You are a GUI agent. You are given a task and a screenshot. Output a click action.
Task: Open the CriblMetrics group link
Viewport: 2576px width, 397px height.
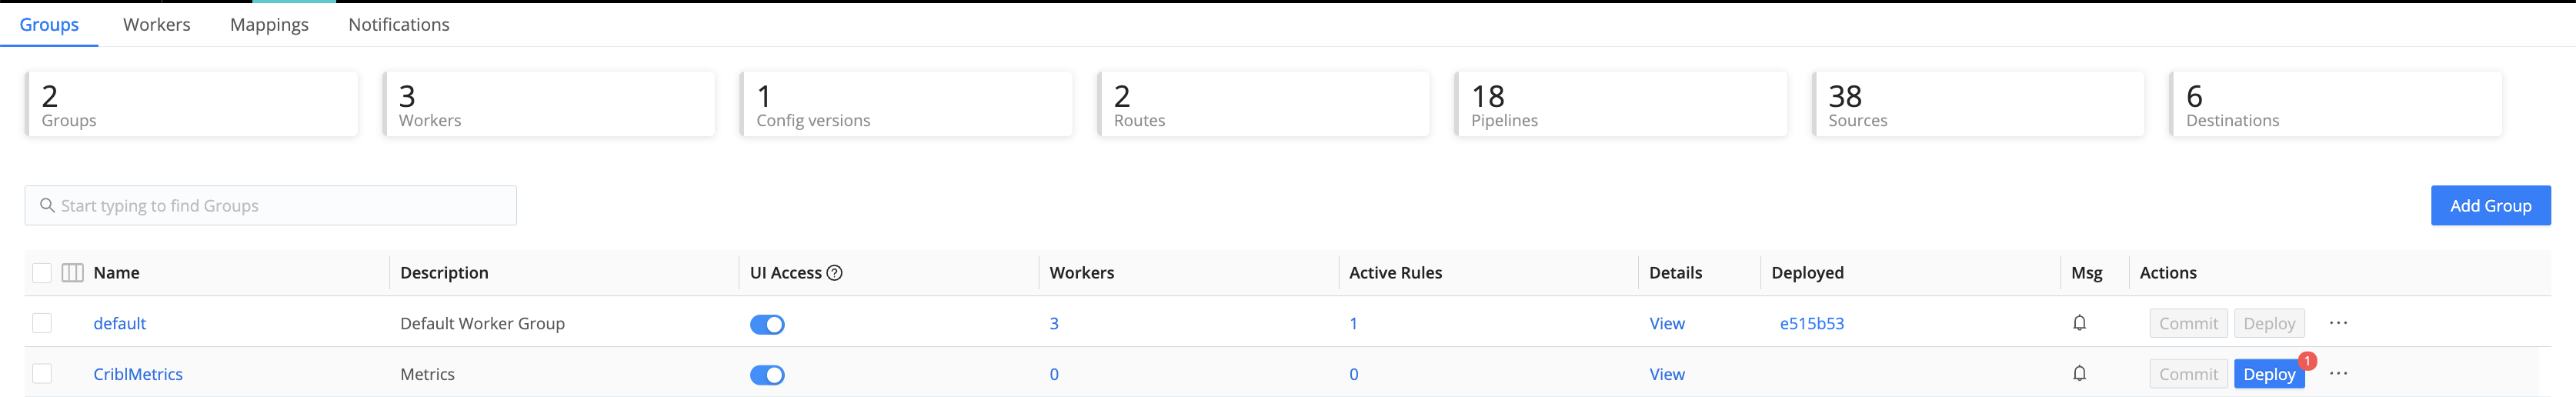pos(138,374)
